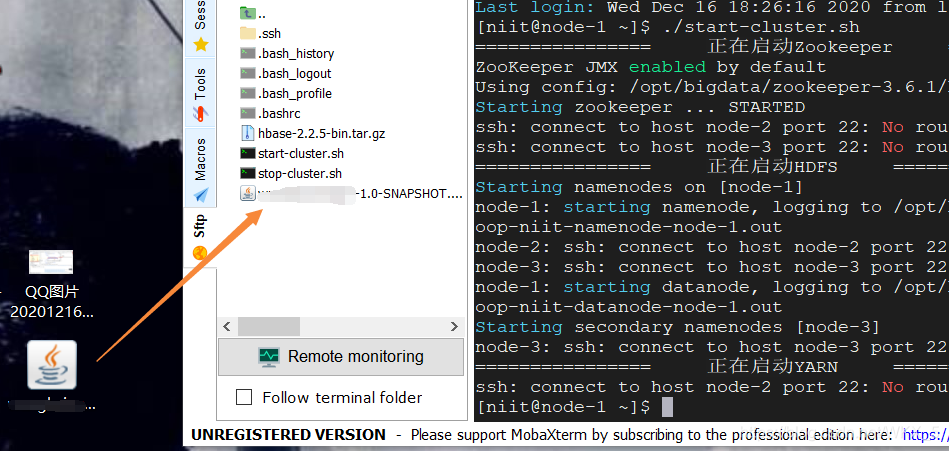Image resolution: width=949 pixels, height=451 pixels.
Task: Select the .bash_profile file icon
Action: click(248, 93)
